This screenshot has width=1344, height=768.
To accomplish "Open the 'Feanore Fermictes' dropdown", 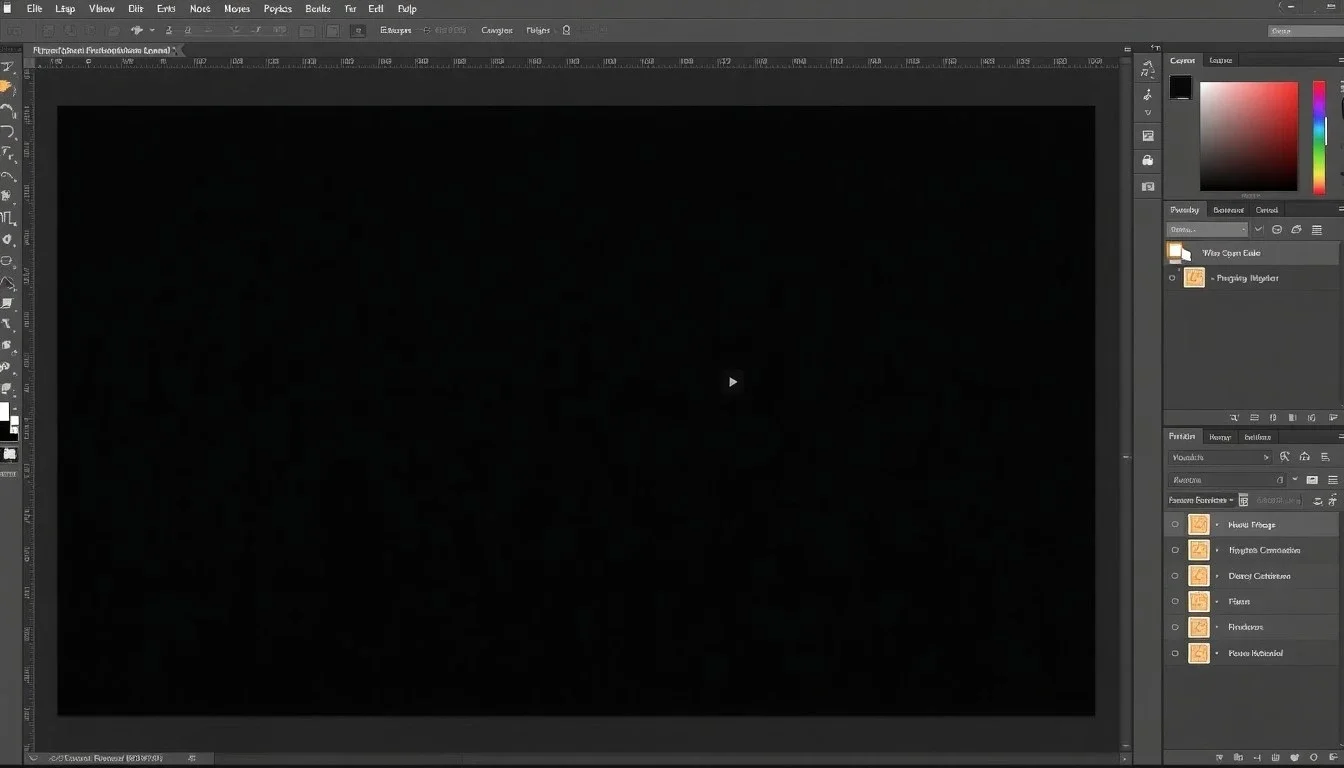I will pyautogui.click(x=1201, y=500).
